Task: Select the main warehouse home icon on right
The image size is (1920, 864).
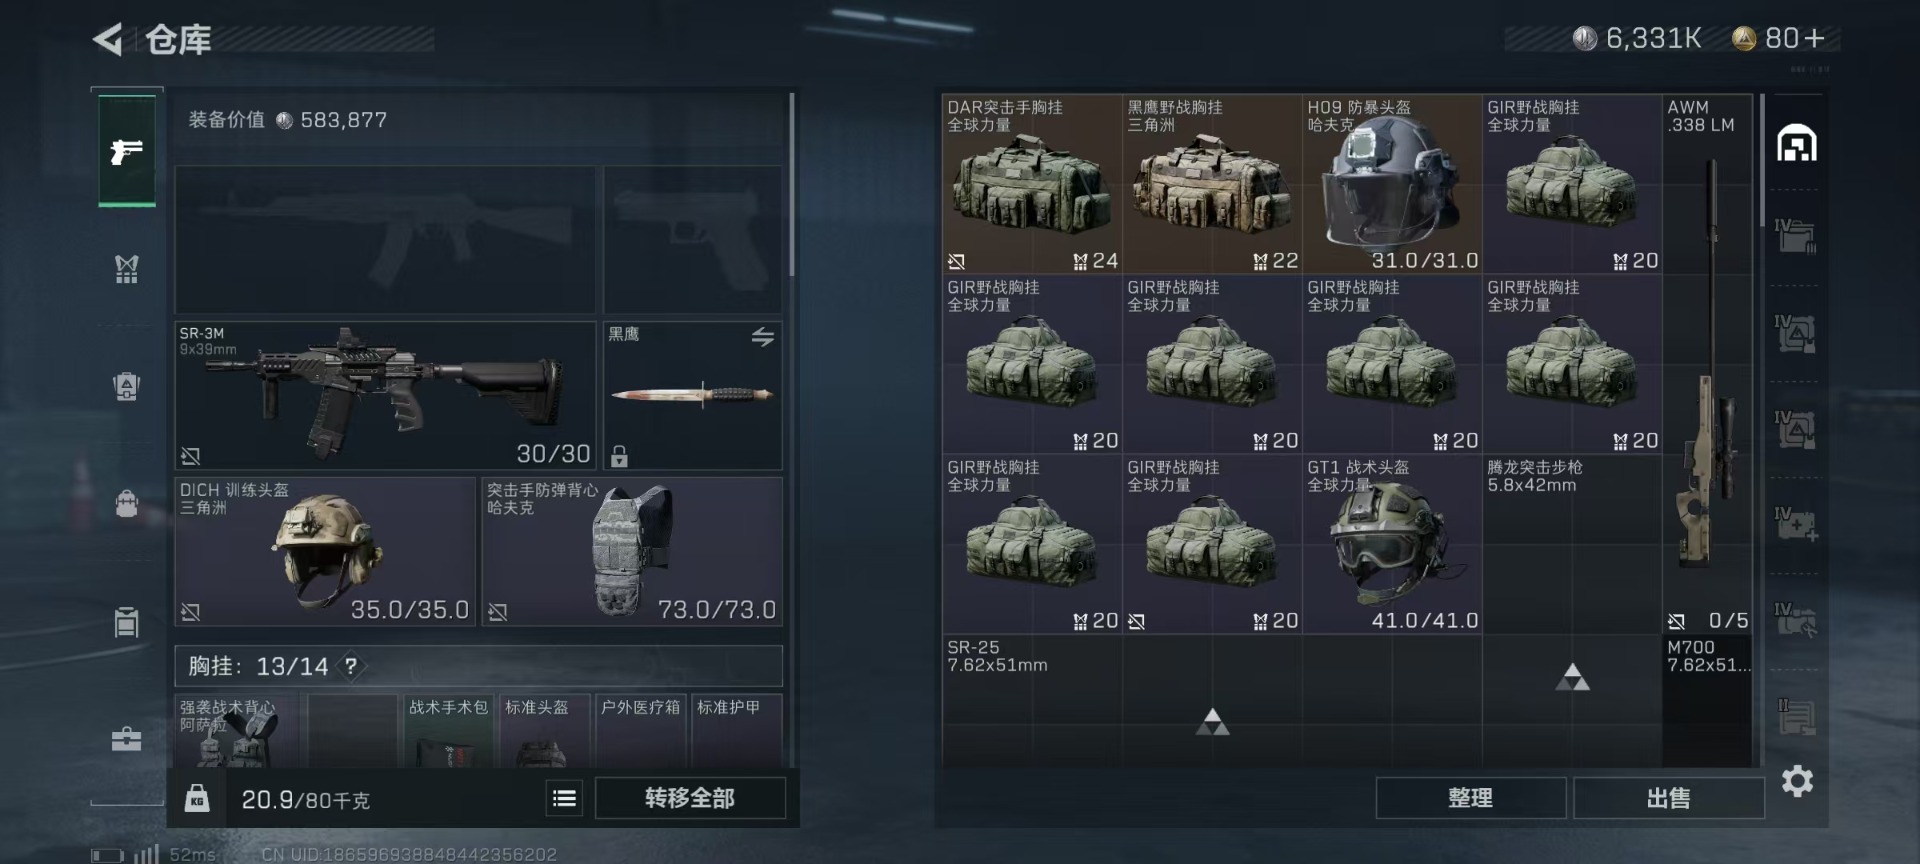Action: tap(1796, 143)
